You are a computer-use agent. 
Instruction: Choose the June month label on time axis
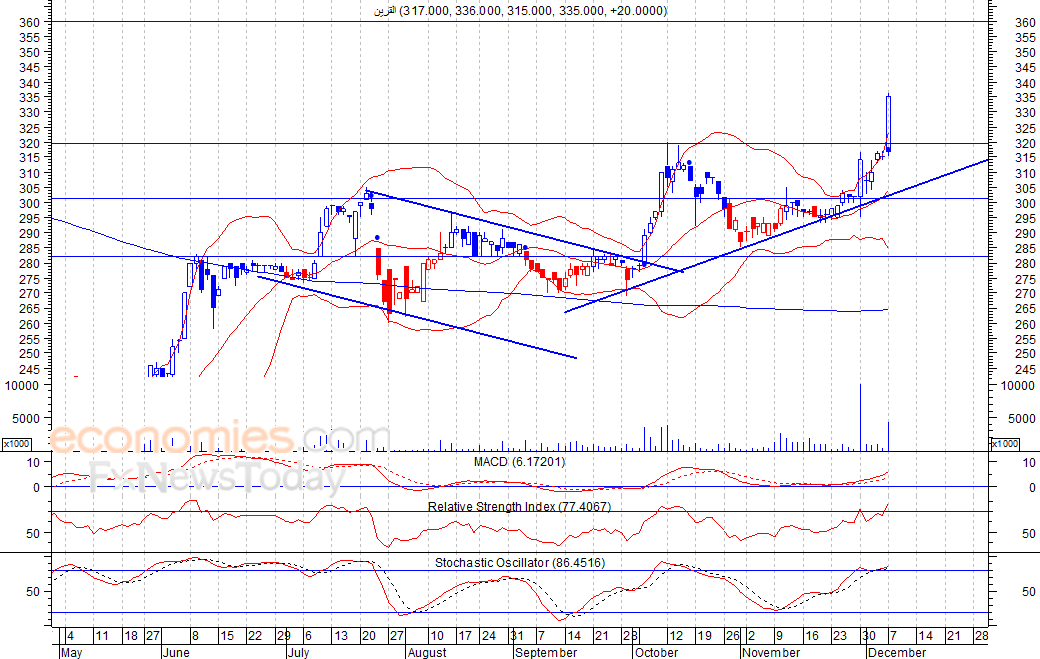point(174,652)
